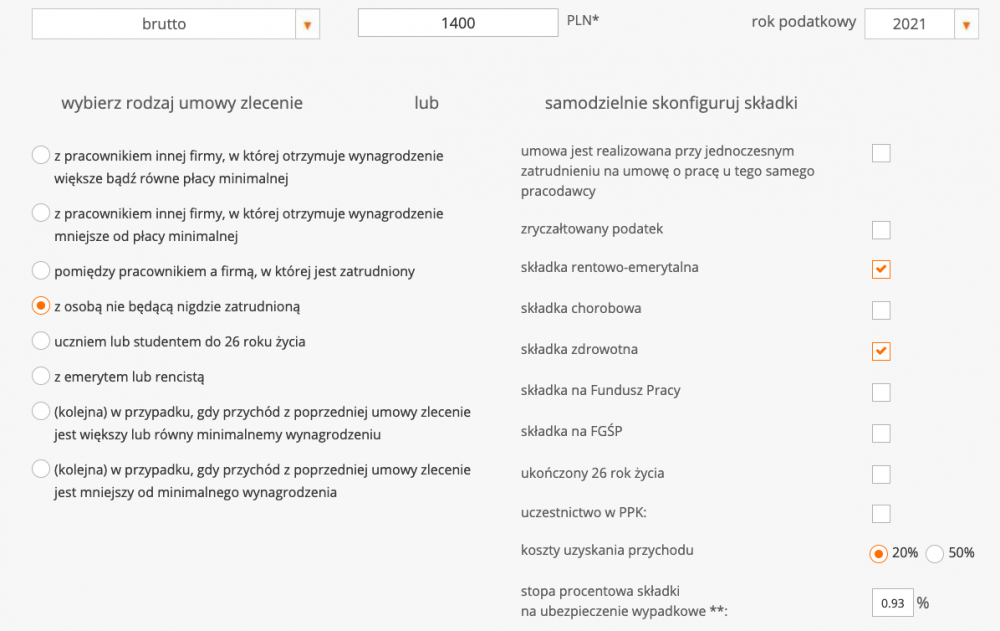The image size is (1000, 631).
Task: Select 50% koszty uzyskania przychodu
Action: pyautogui.click(x=936, y=553)
